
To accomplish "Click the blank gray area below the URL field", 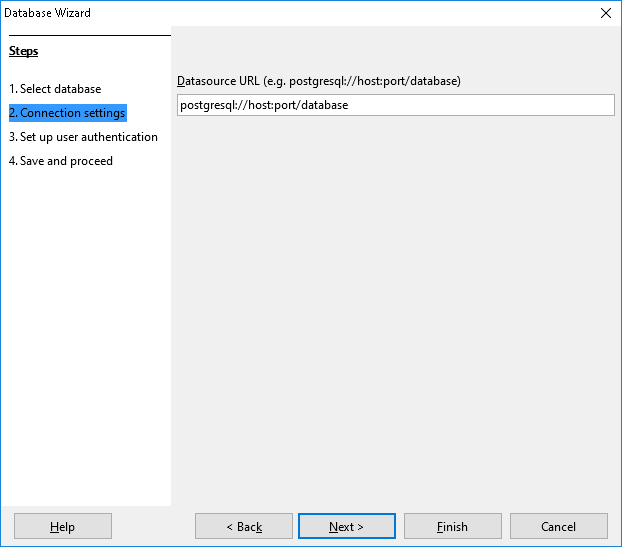I will pos(395,300).
